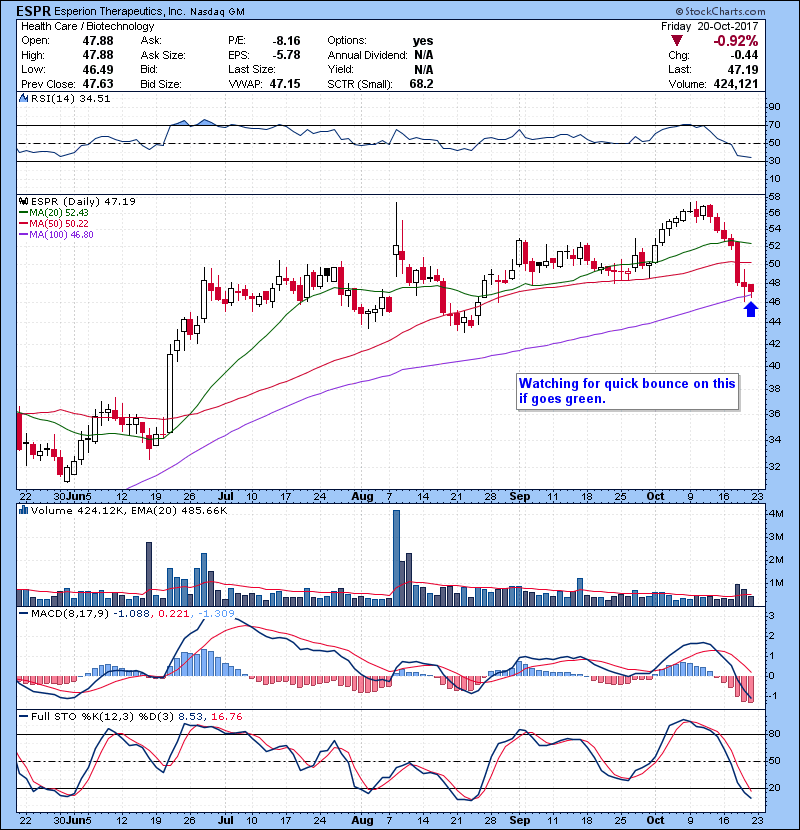Click the Last value 47.19 in the header
The image size is (800, 830).
pos(743,69)
